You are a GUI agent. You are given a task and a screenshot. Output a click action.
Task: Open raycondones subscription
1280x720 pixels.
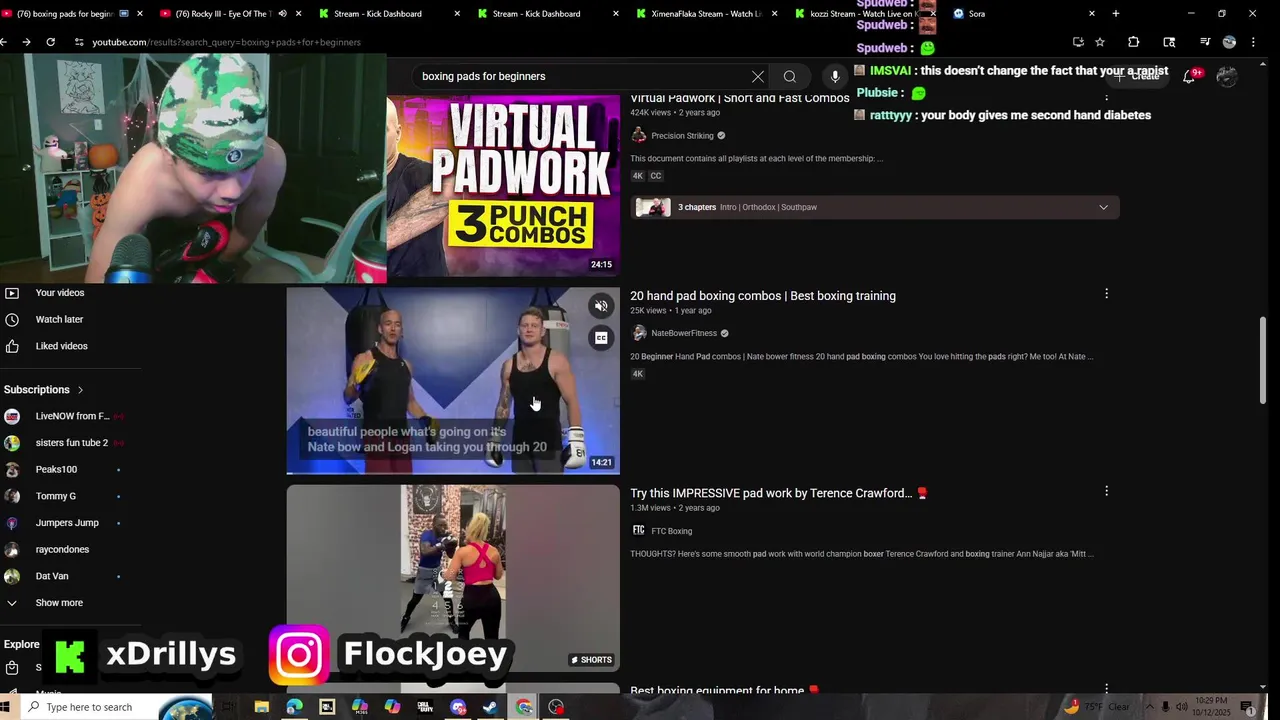(62, 549)
